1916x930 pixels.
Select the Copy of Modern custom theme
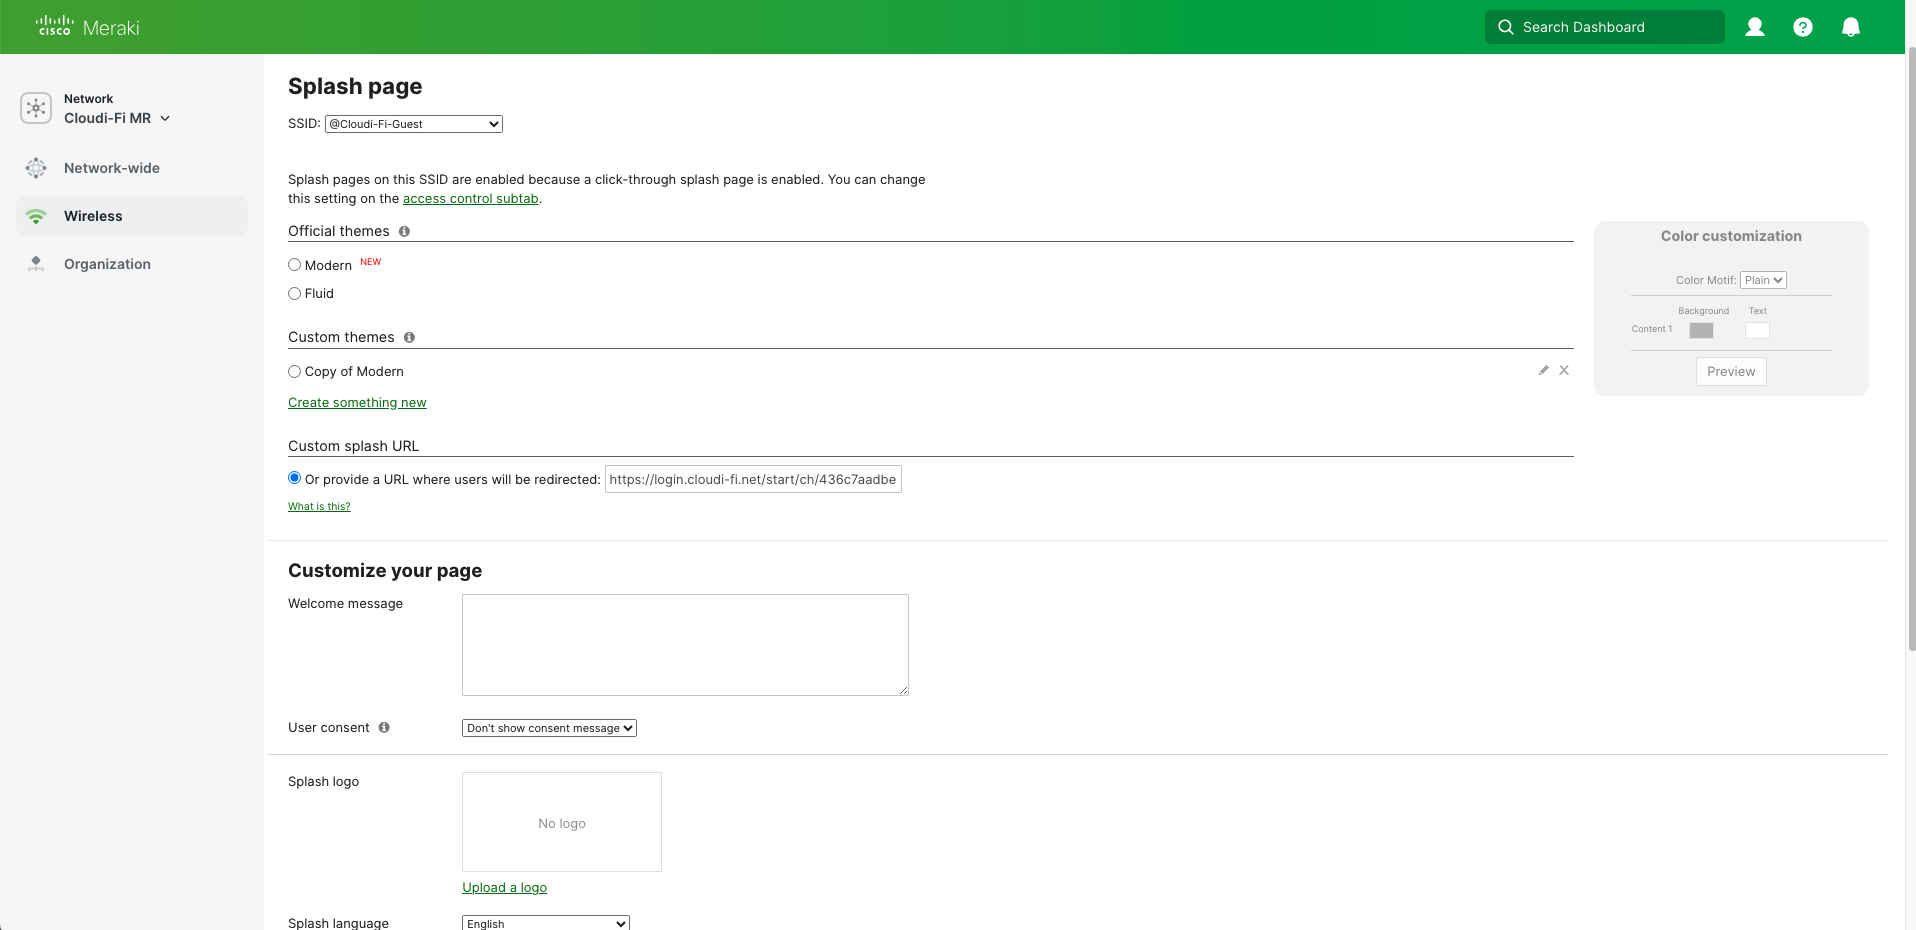(294, 371)
